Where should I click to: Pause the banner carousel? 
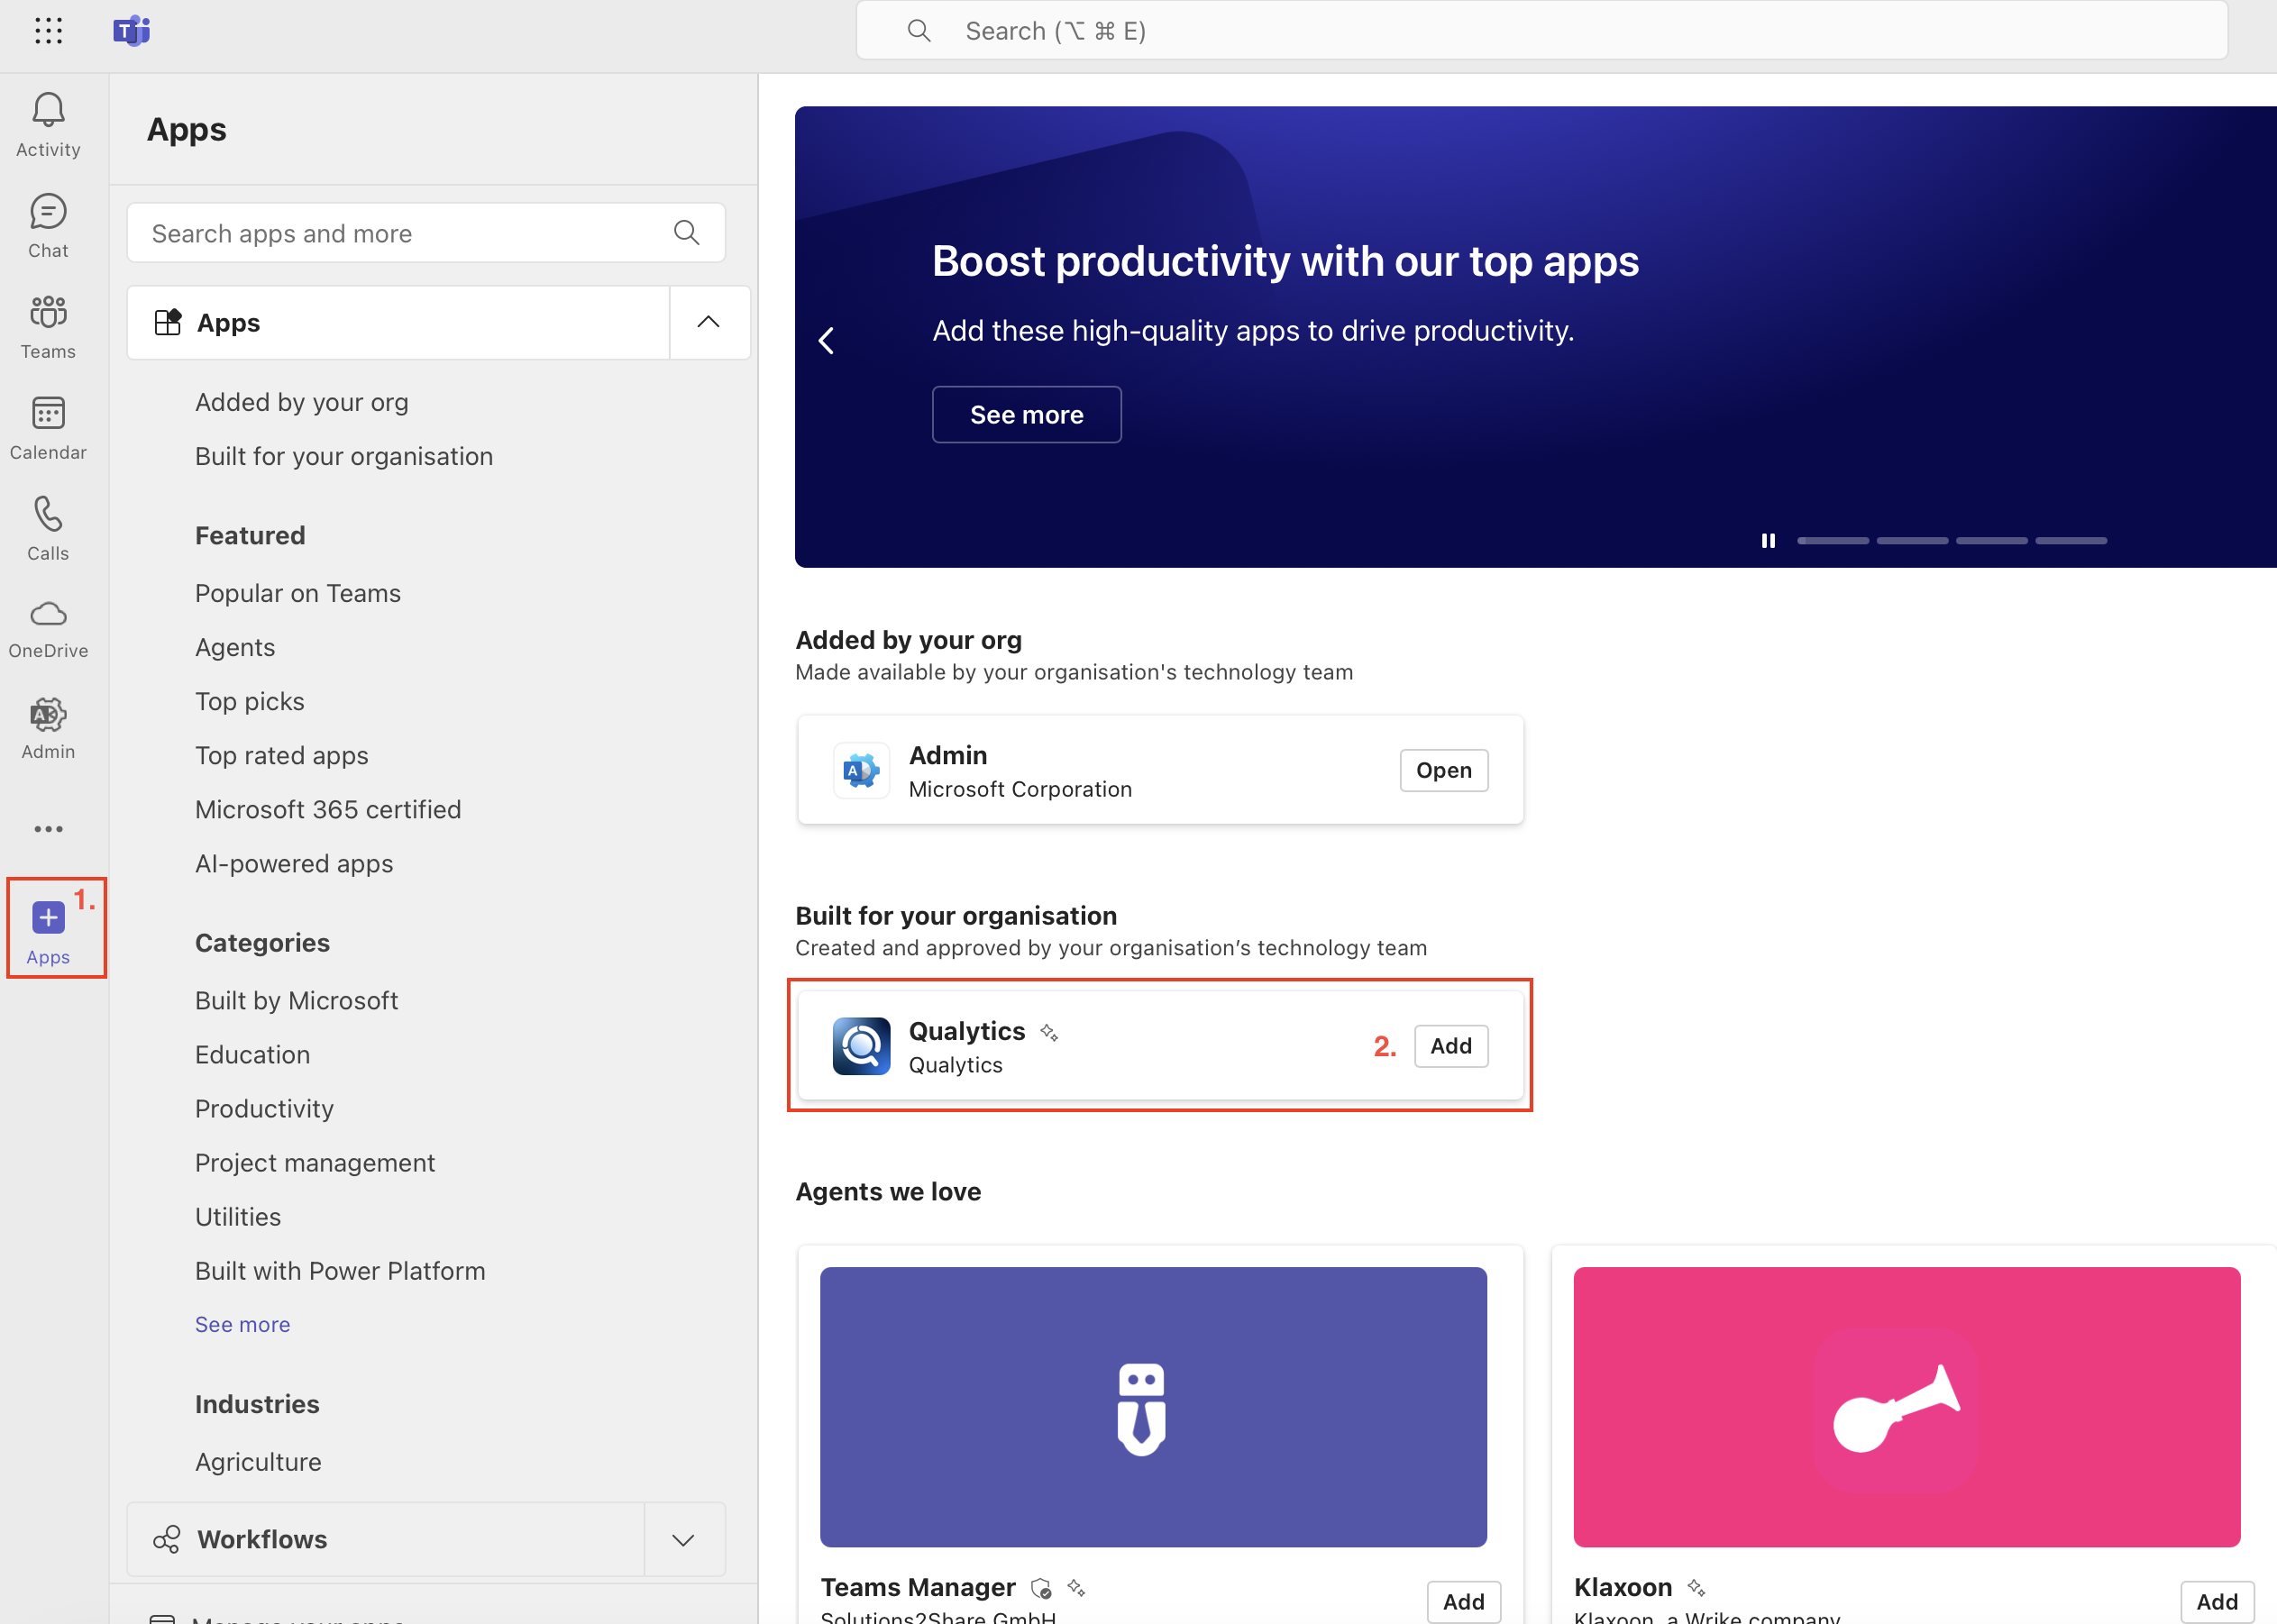pyautogui.click(x=1768, y=541)
